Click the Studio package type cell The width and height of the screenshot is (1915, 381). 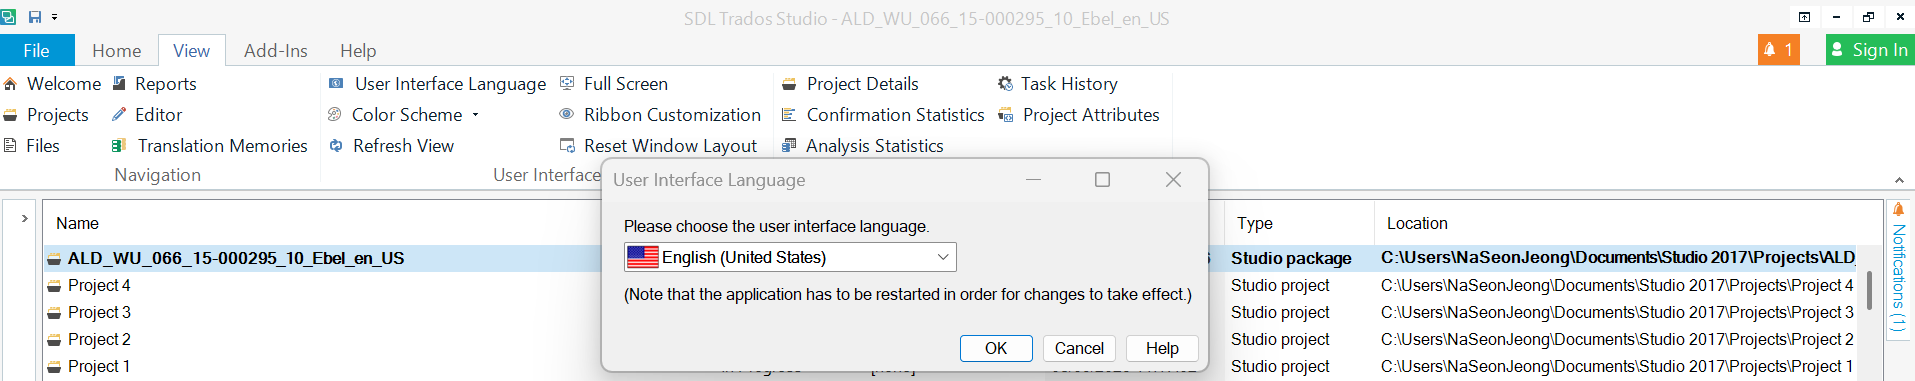coord(1291,258)
